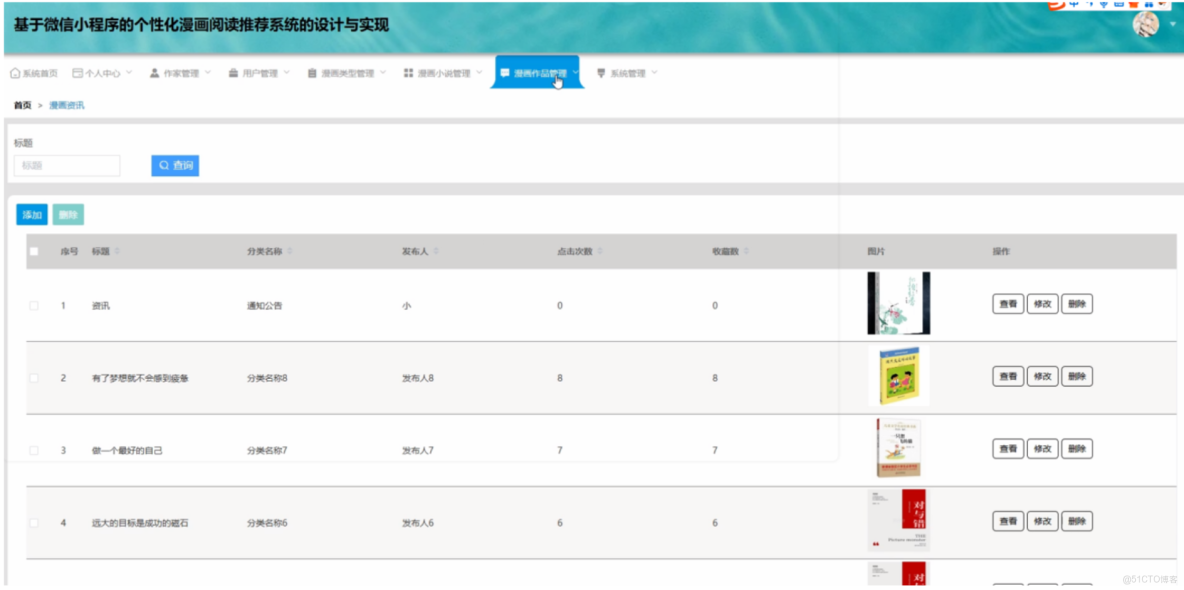The height and width of the screenshot is (590, 1184).
Task: Click 修改 for the 资讯 row
Action: pyautogui.click(x=1043, y=304)
